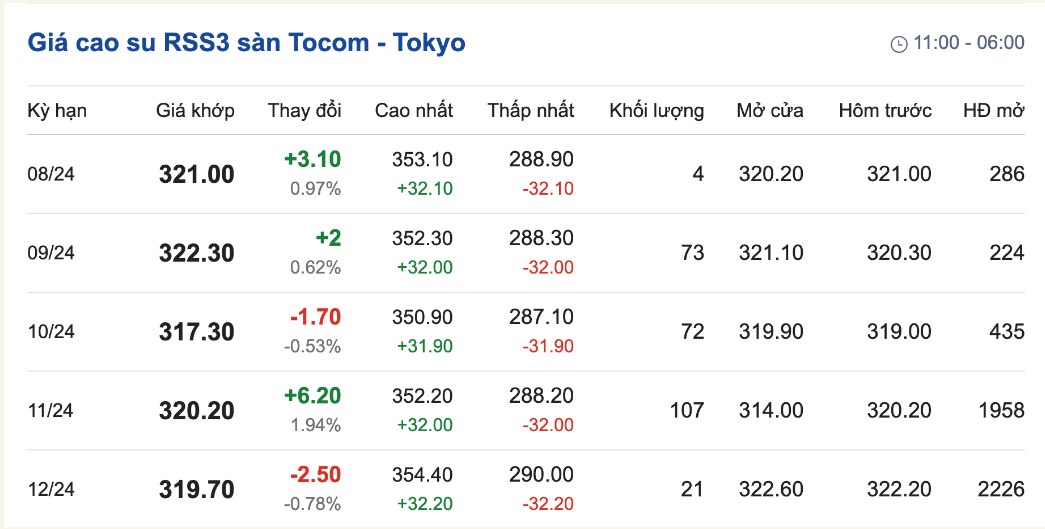Image resolution: width=1045 pixels, height=529 pixels.
Task: Click the clock icon beside 11:00 - 06:00
Action: click(898, 44)
